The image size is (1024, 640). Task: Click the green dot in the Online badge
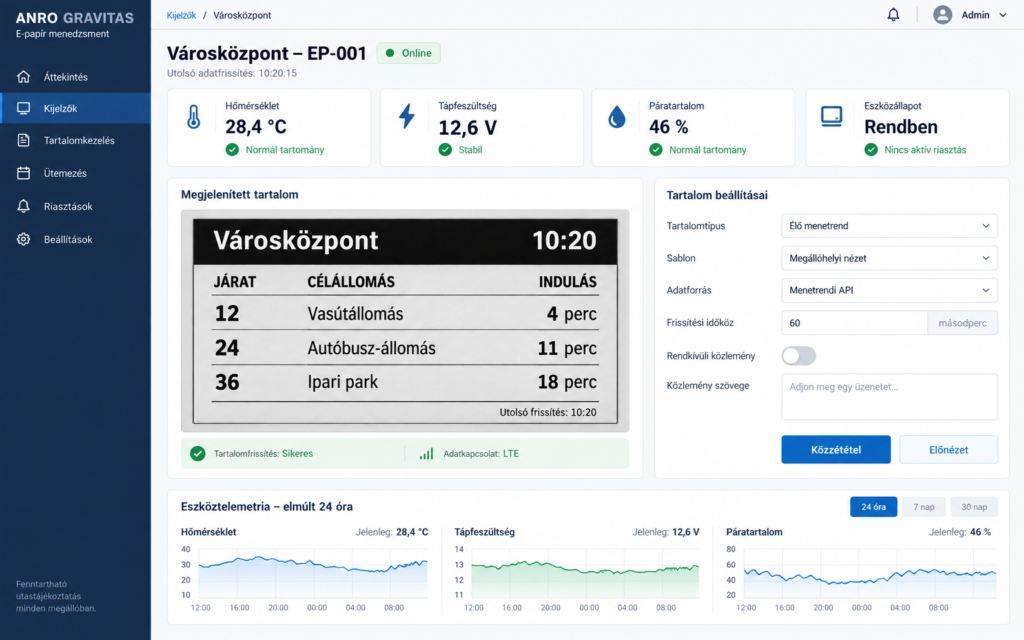[x=390, y=53]
